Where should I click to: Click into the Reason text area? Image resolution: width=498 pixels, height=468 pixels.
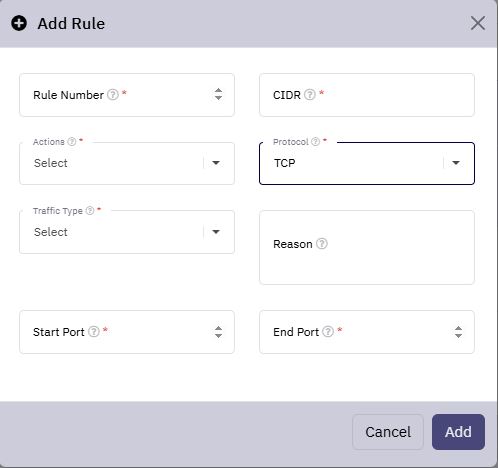[x=367, y=247]
